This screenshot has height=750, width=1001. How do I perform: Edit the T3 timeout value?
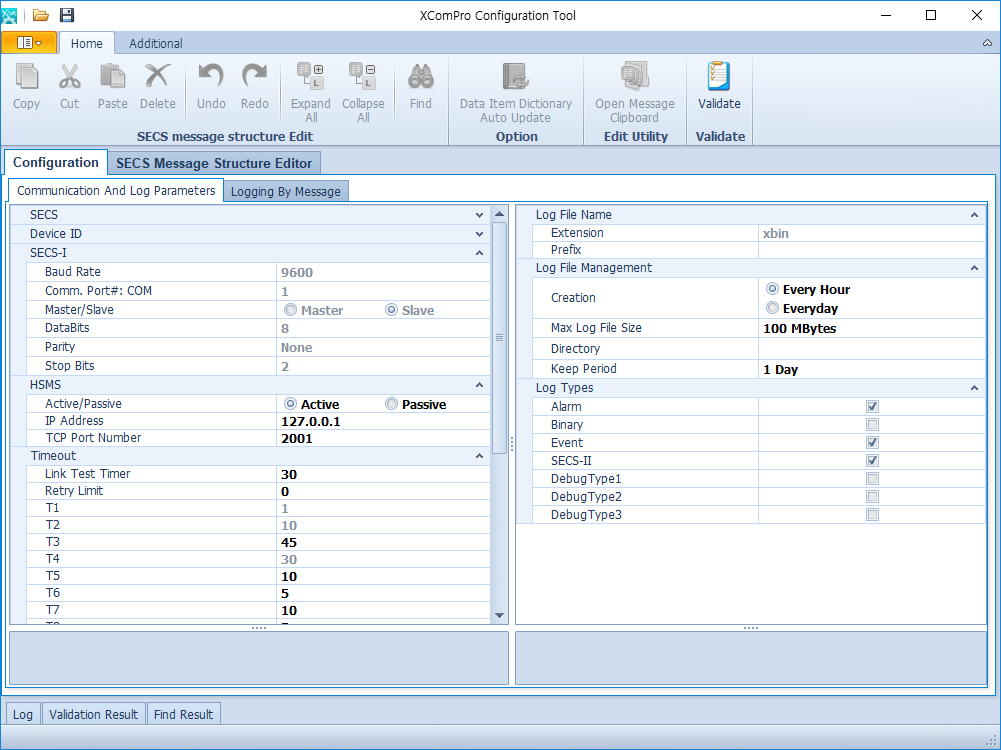click(383, 543)
